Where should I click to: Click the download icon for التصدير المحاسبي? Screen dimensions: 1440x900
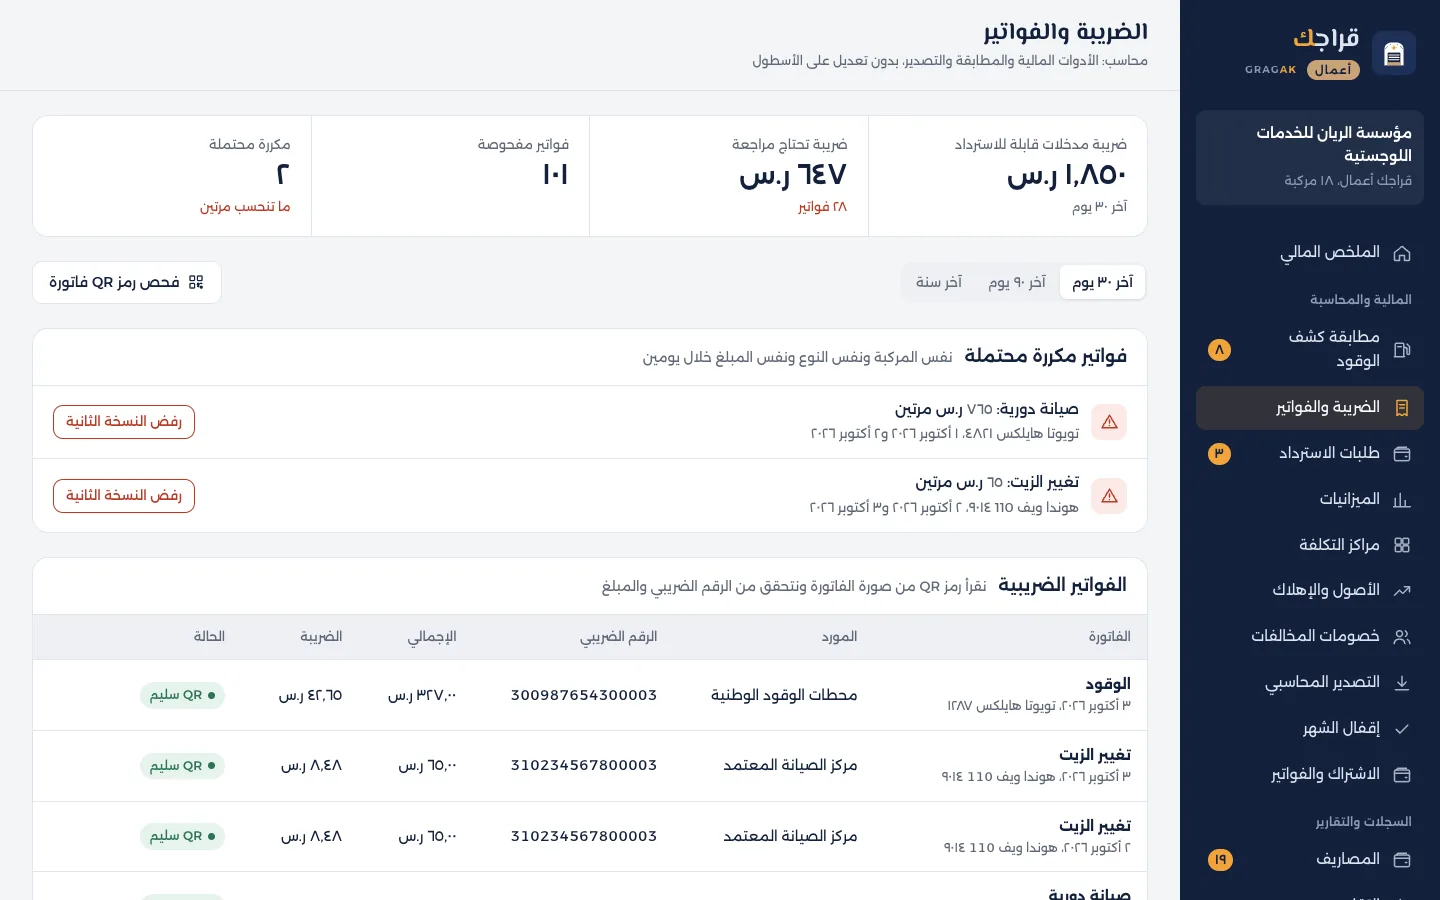1402,683
